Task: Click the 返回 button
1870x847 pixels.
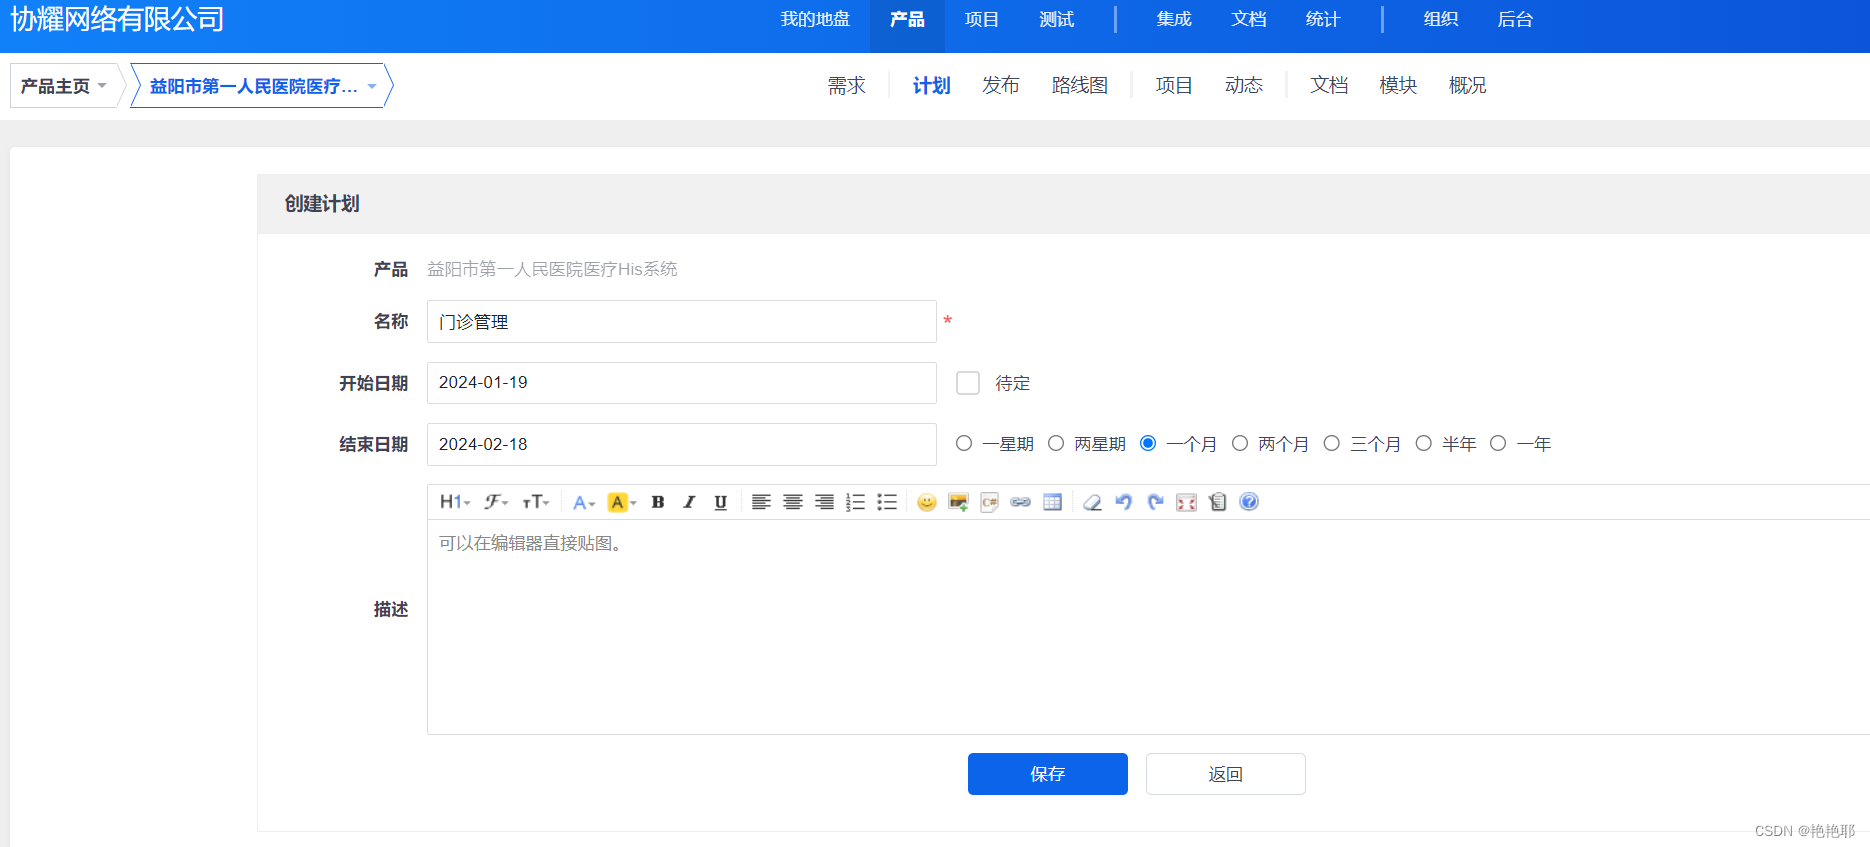Action: tap(1226, 774)
